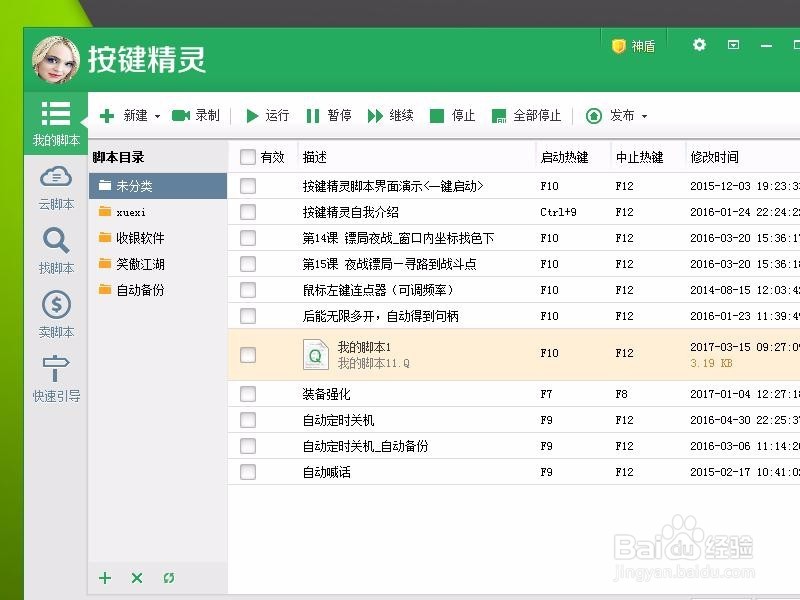Click the F8 stop hotkey cell
This screenshot has width=800, height=600.
(621, 394)
